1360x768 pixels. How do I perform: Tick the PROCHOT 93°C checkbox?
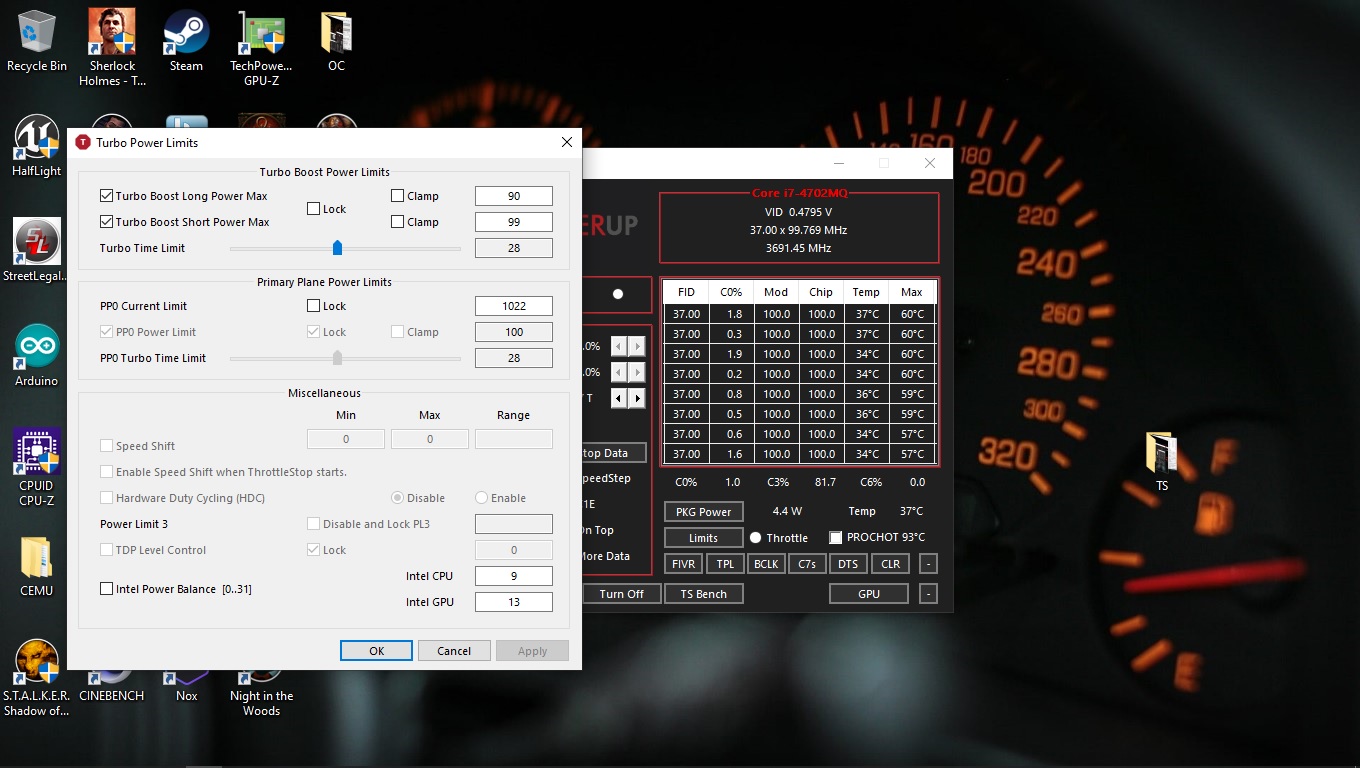[836, 538]
